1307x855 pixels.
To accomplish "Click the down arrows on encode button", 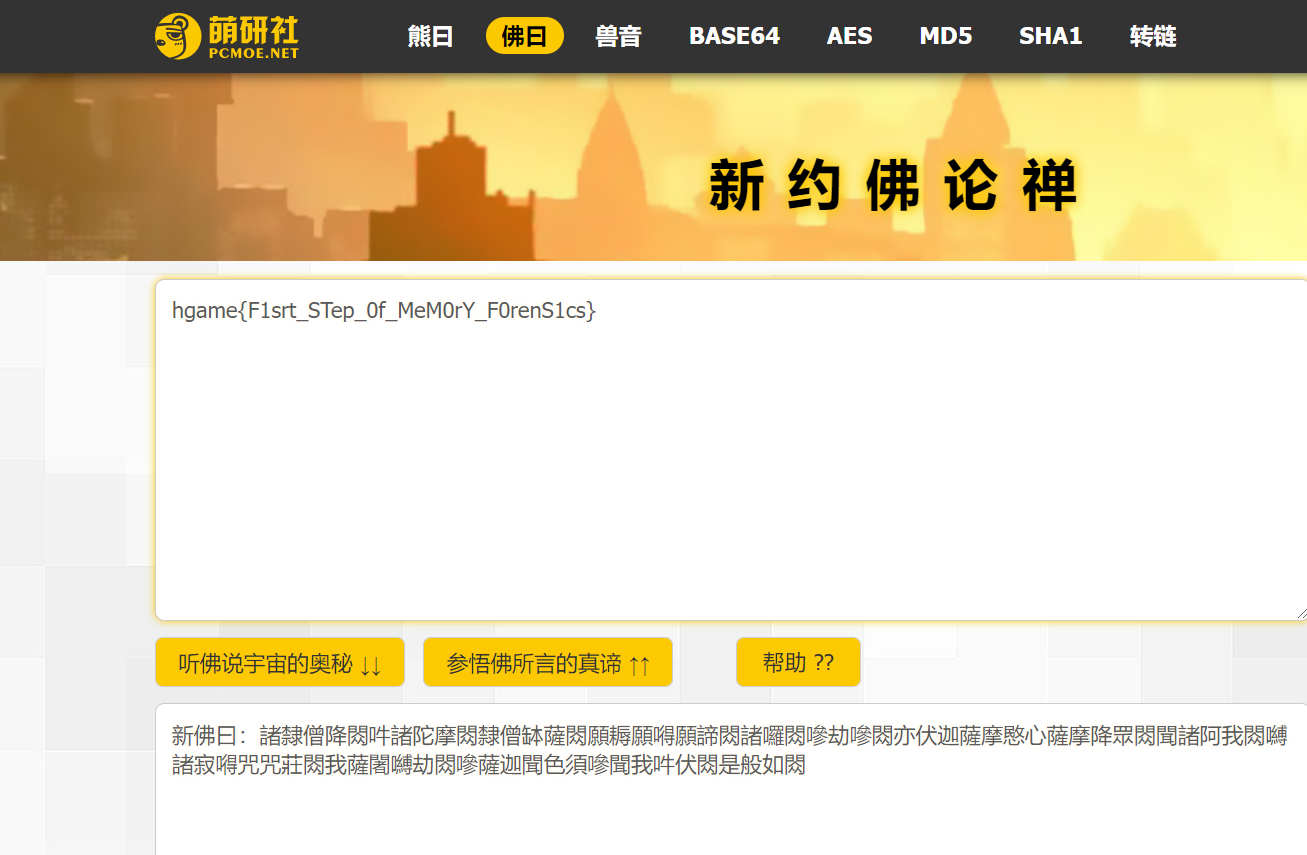I will 371,665.
